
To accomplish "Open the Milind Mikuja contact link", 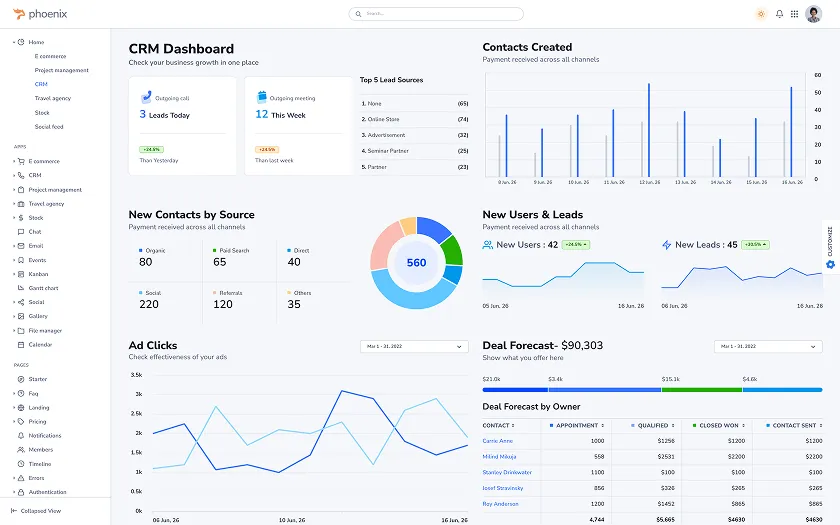I will [x=499, y=456].
